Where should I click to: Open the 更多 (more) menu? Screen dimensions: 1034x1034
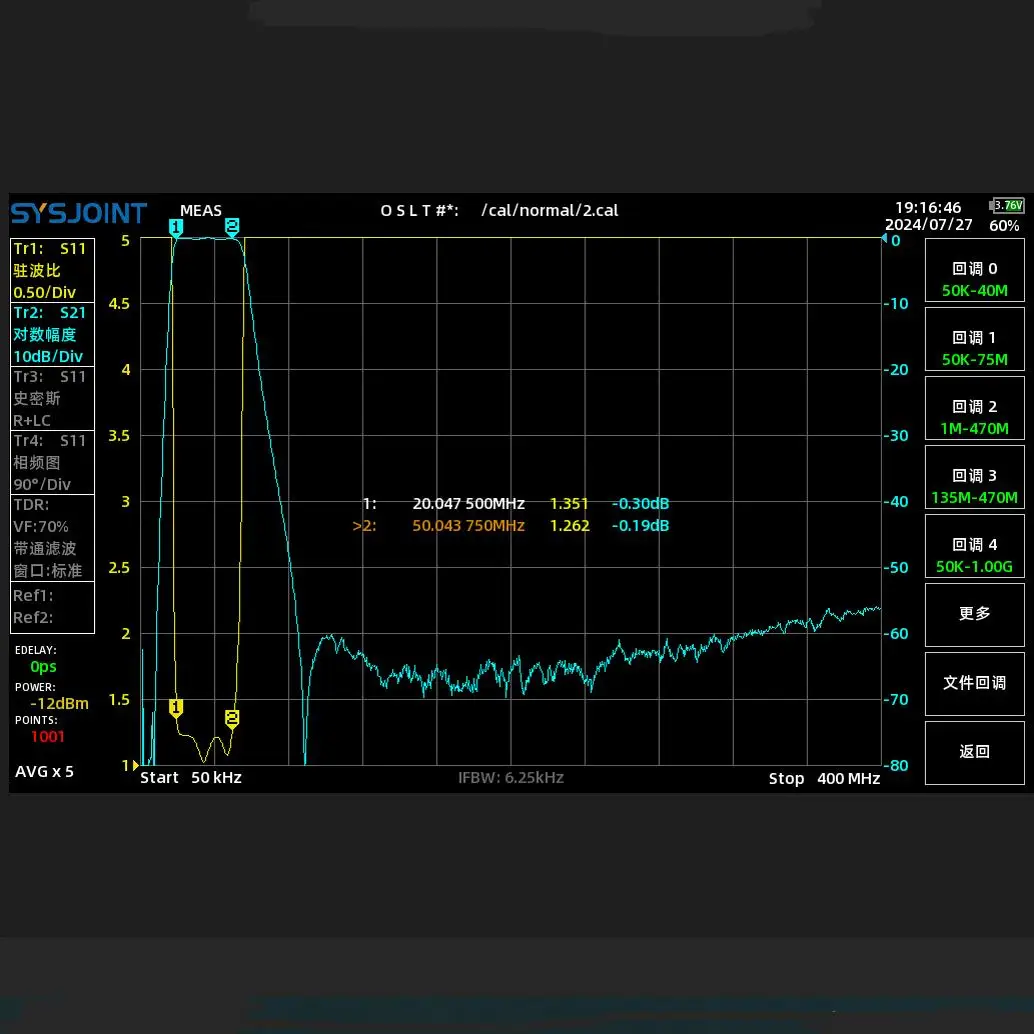974,615
